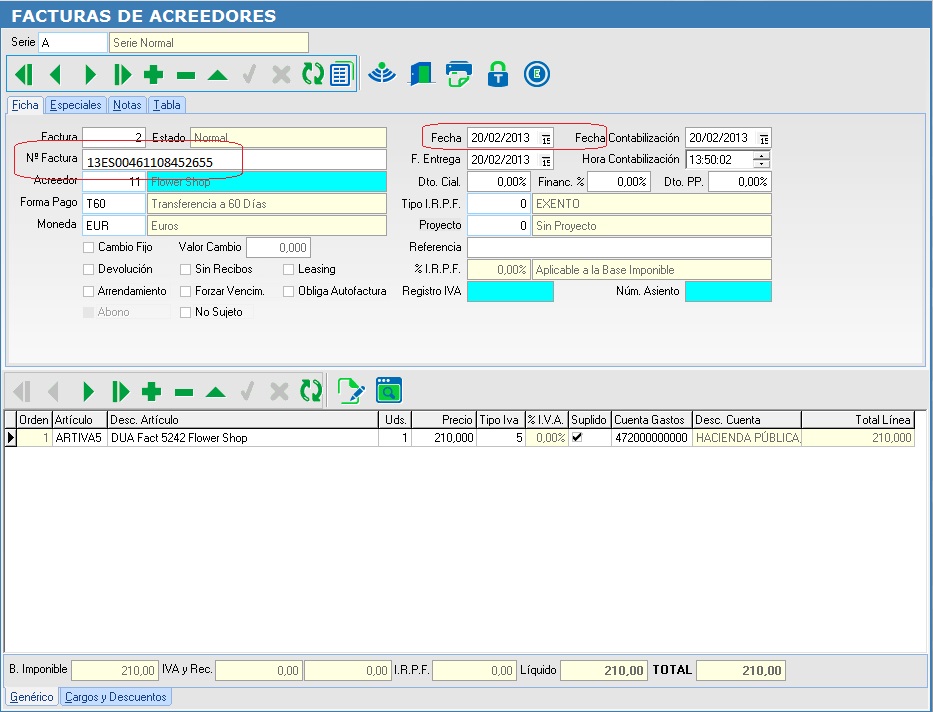Switch to the Especiales tab
The image size is (933, 712).
point(76,105)
